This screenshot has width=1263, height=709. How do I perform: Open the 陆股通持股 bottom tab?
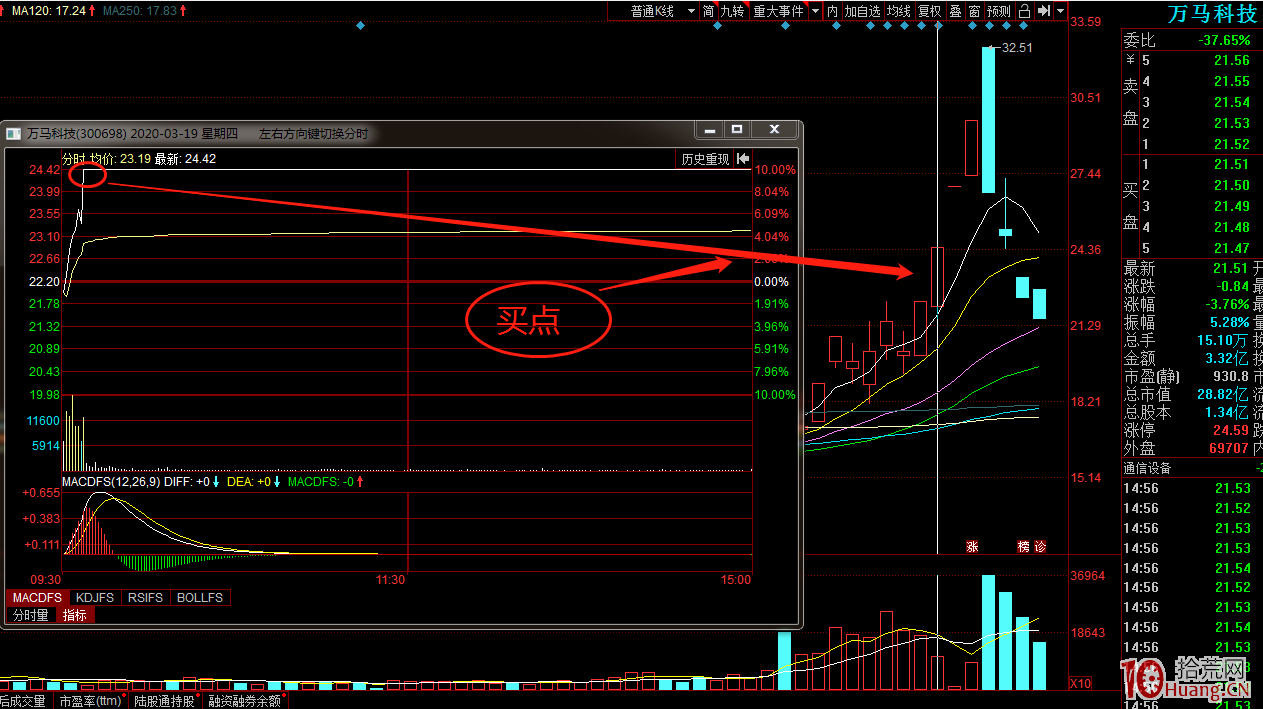pyautogui.click(x=166, y=701)
